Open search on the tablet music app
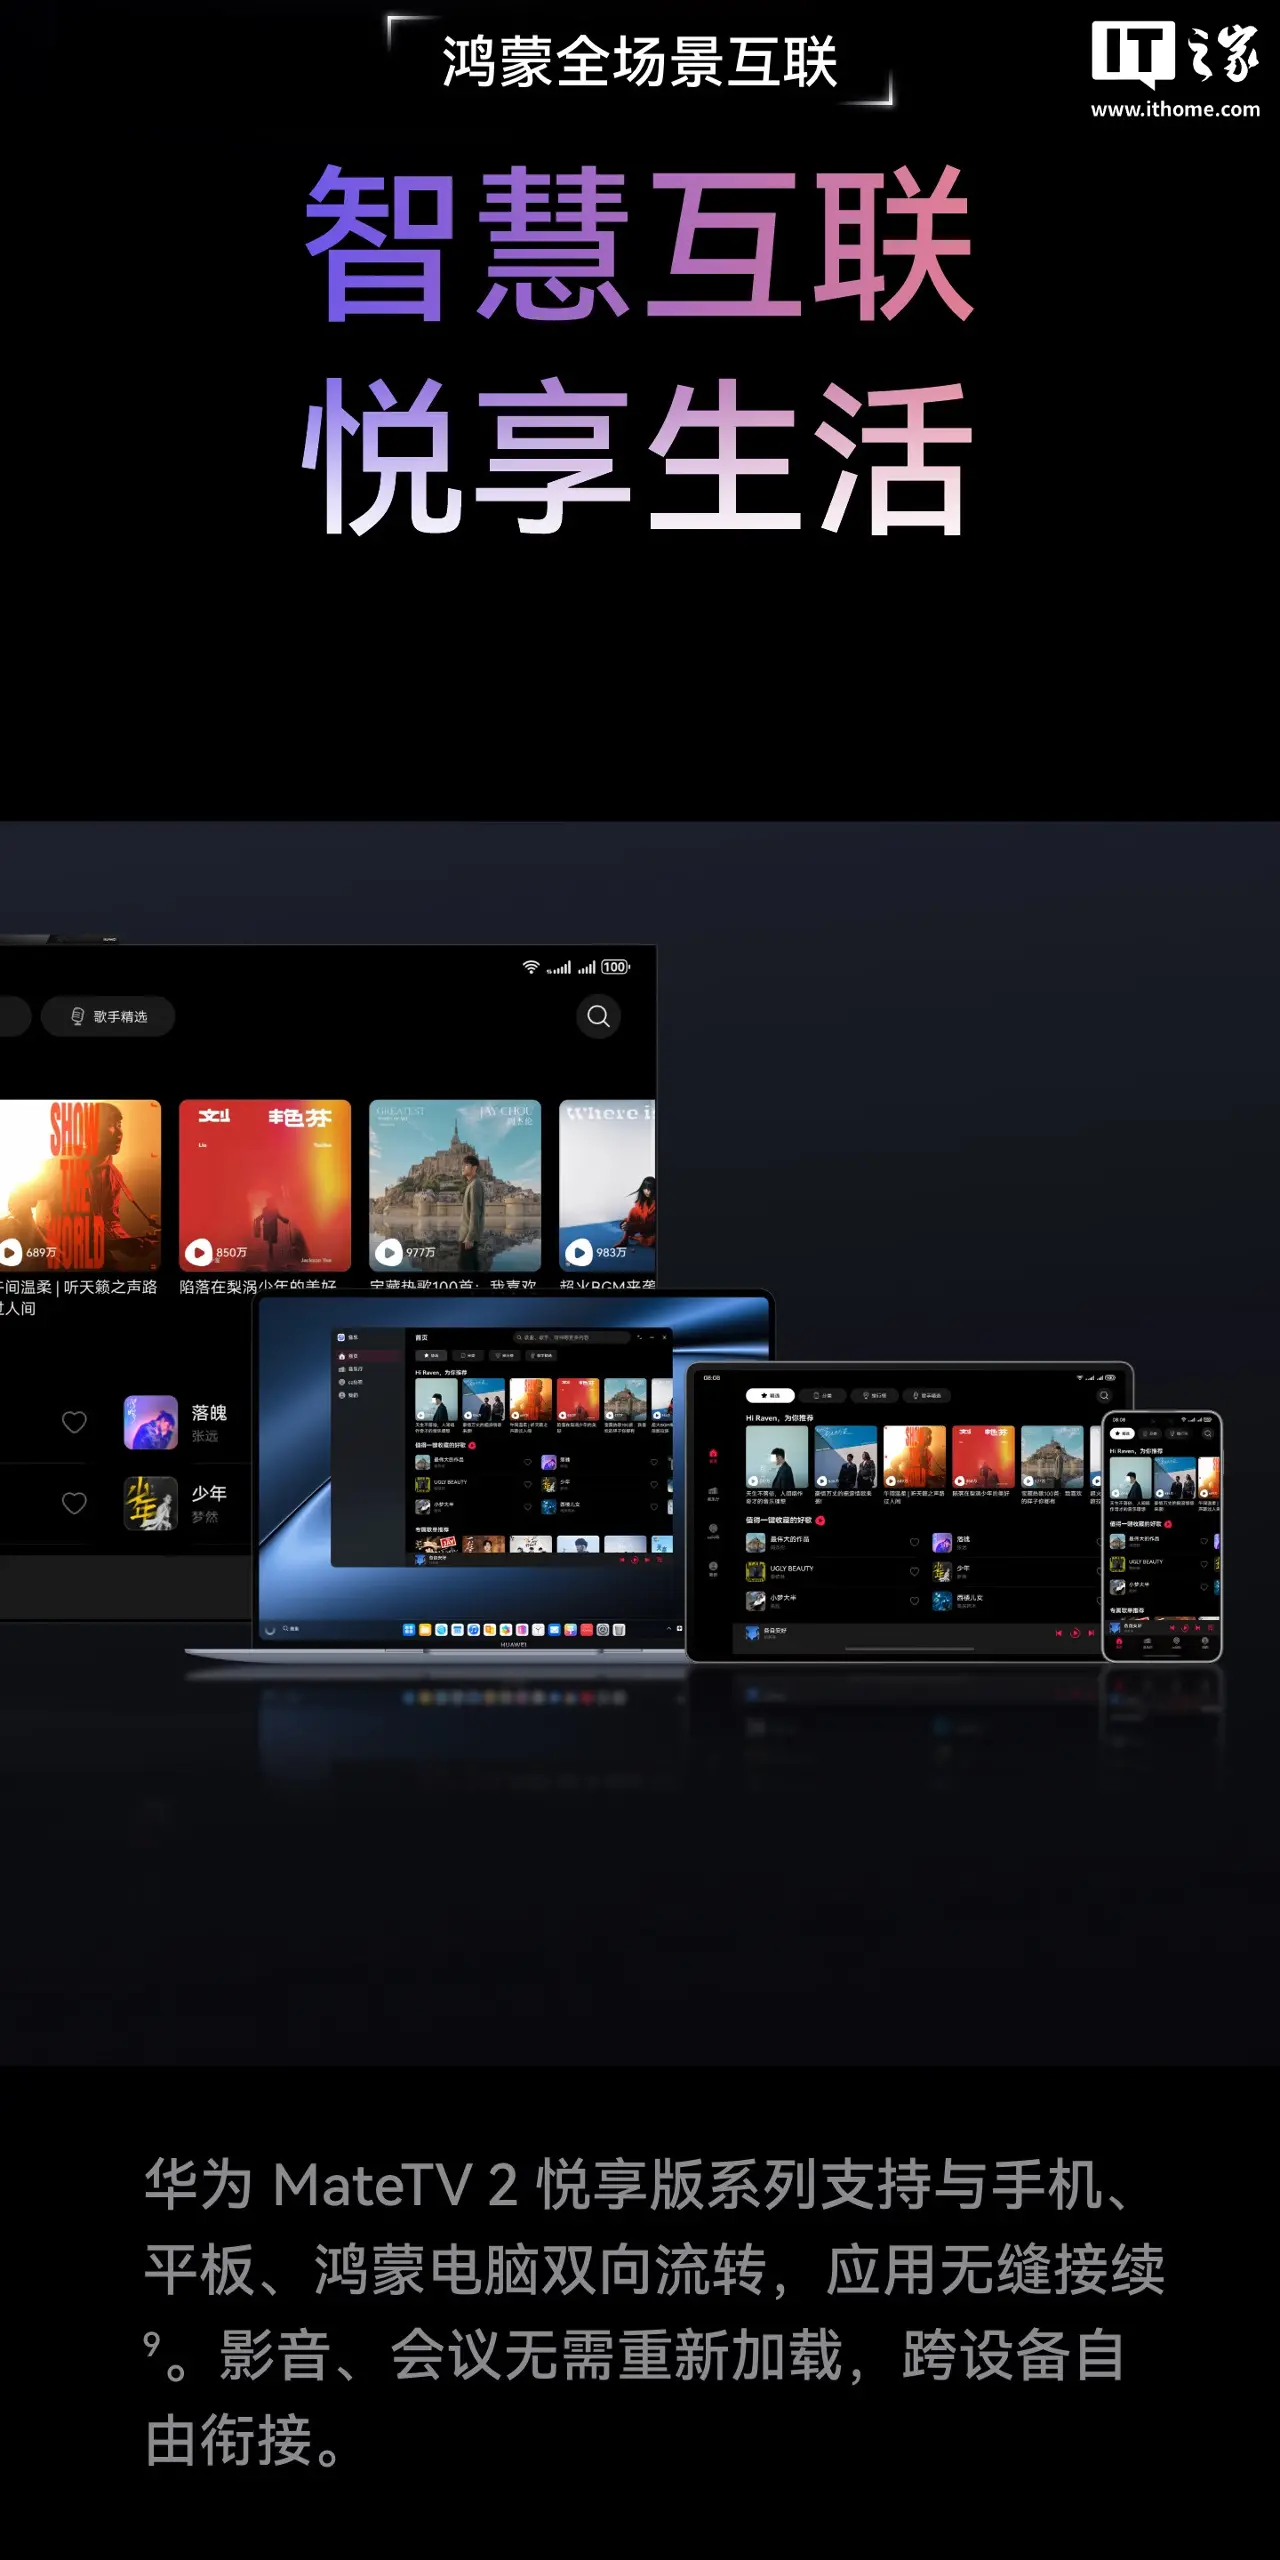Image resolution: width=1280 pixels, height=2560 pixels. tap(1104, 1395)
